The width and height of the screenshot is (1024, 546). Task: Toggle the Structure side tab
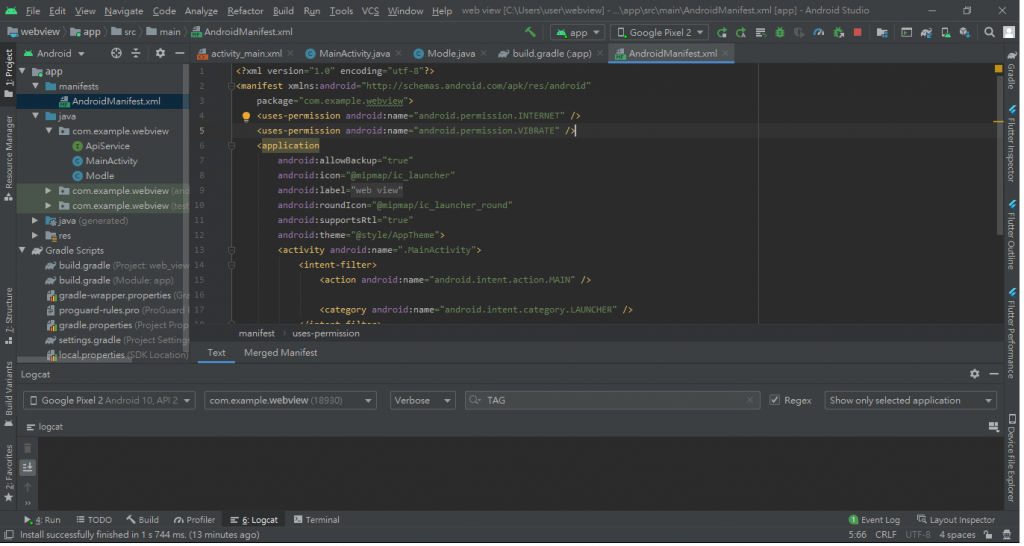[x=8, y=317]
